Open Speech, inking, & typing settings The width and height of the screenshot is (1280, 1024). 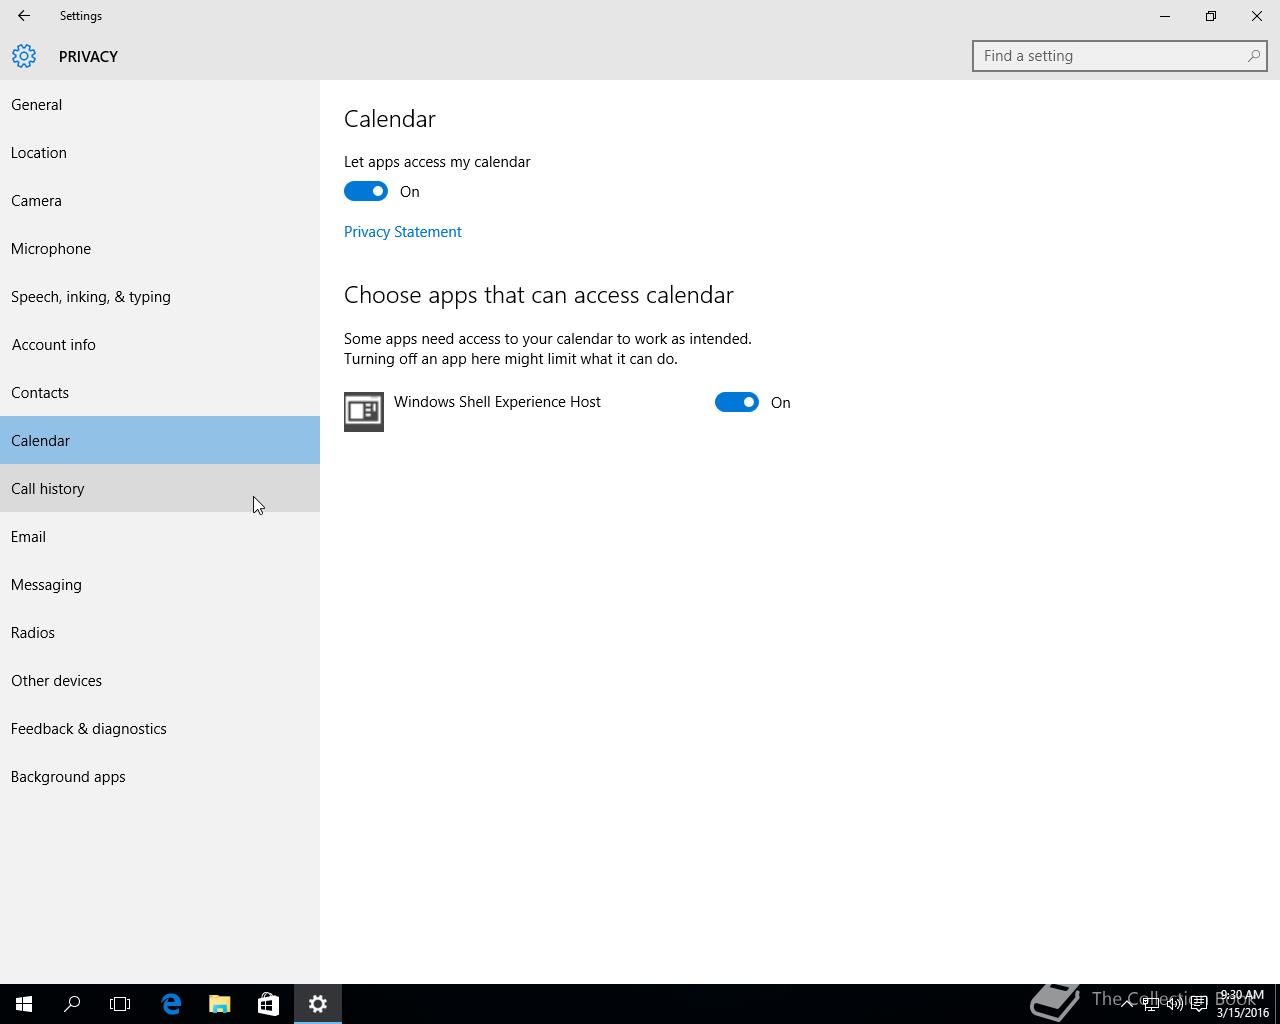point(160,296)
